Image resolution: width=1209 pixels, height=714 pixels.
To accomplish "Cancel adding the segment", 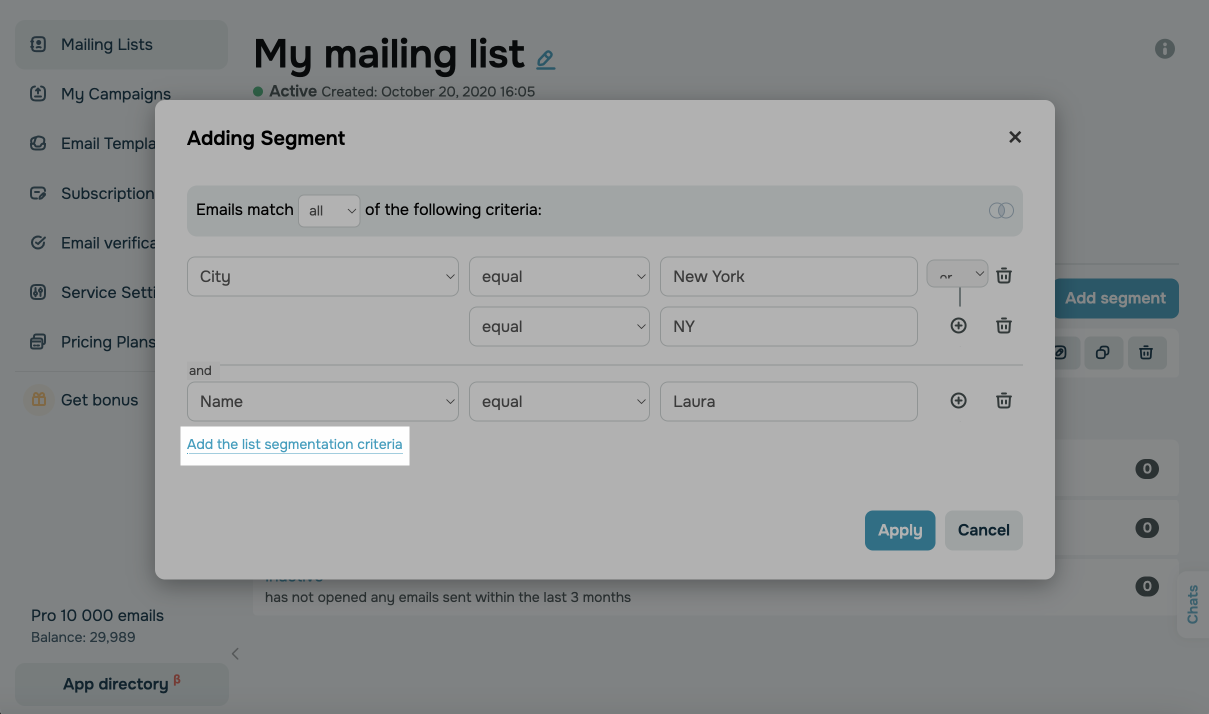I will coord(984,530).
